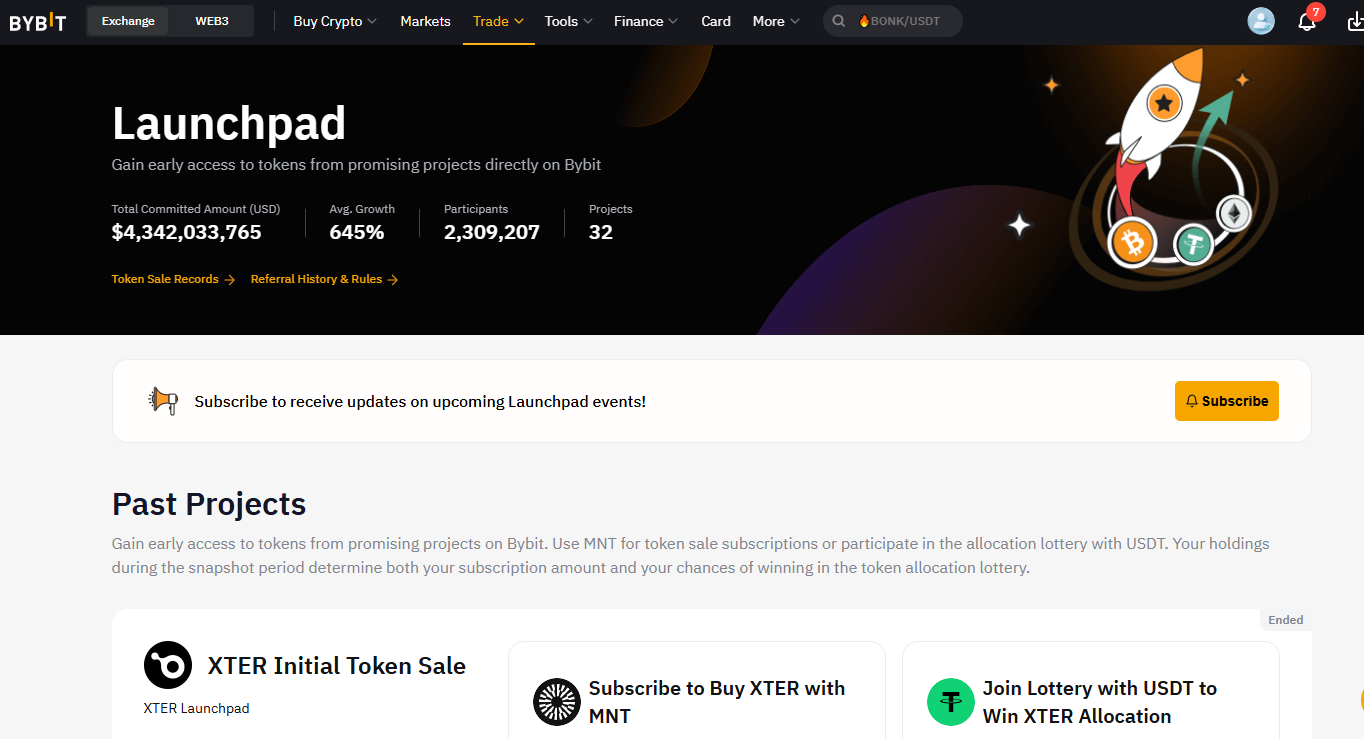Image resolution: width=1364 pixels, height=739 pixels.
Task: Switch to the WEB3 toggle
Action: 211,21
